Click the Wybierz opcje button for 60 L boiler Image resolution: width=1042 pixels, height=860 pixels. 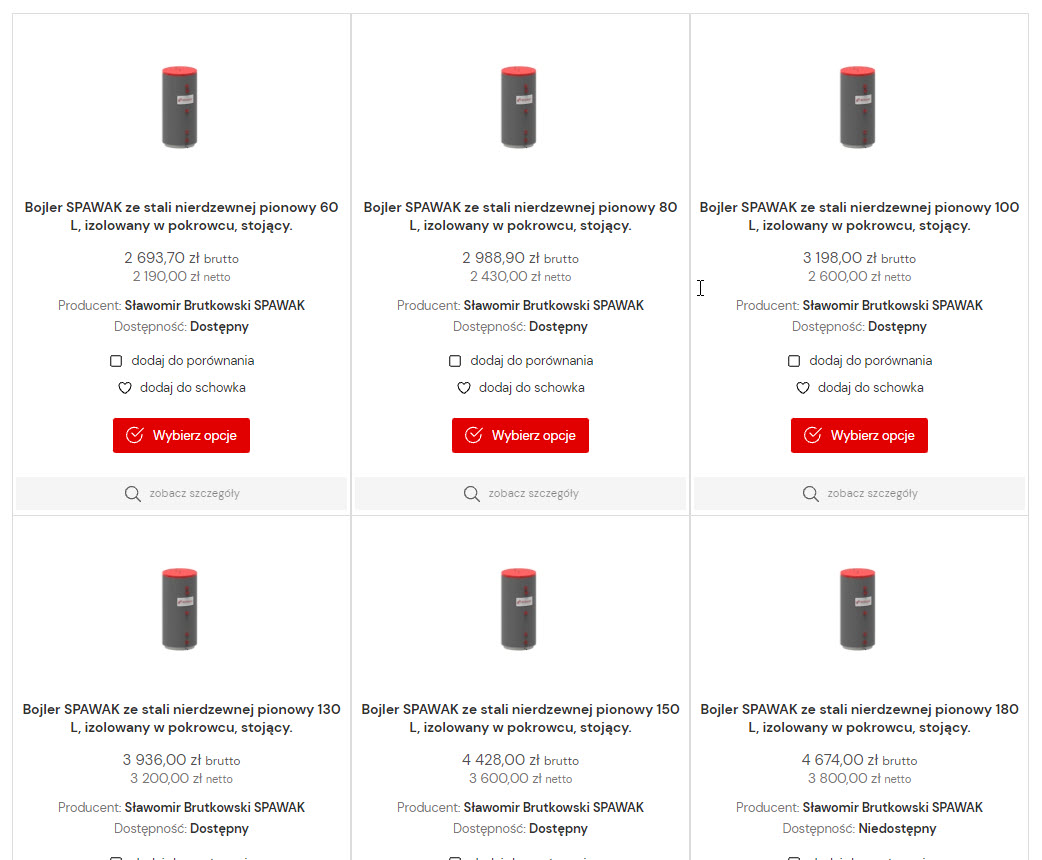pyautogui.click(x=181, y=435)
